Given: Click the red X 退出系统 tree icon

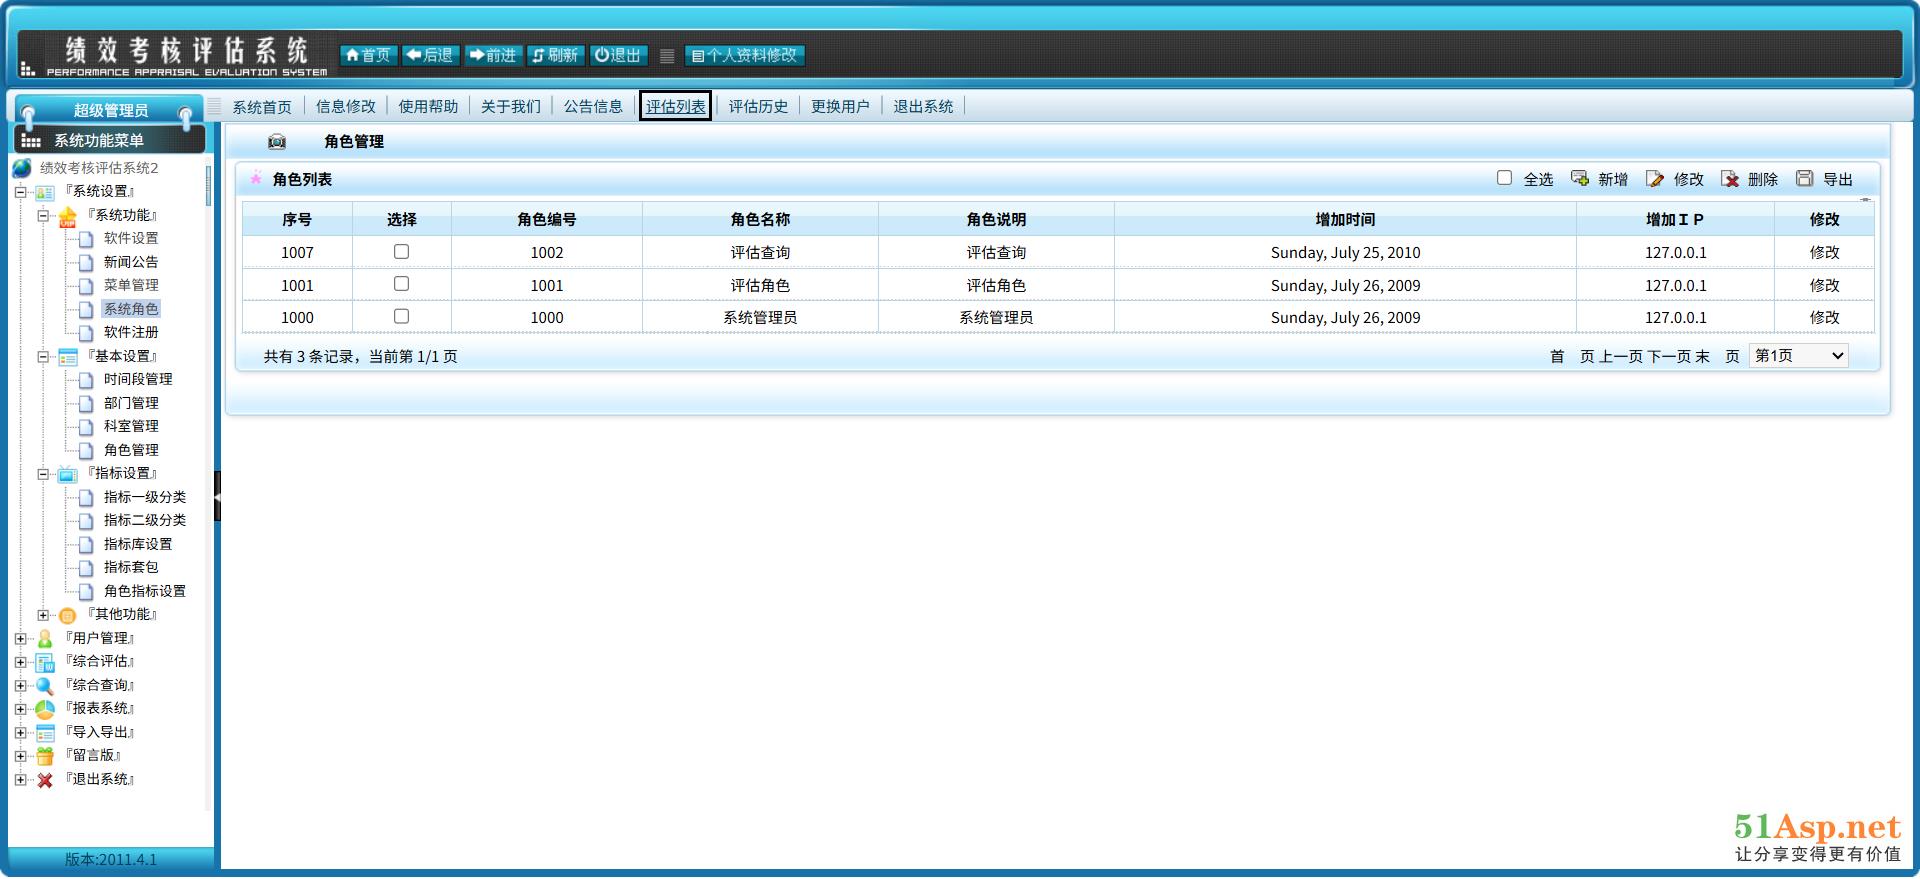Looking at the screenshot, I should (45, 780).
